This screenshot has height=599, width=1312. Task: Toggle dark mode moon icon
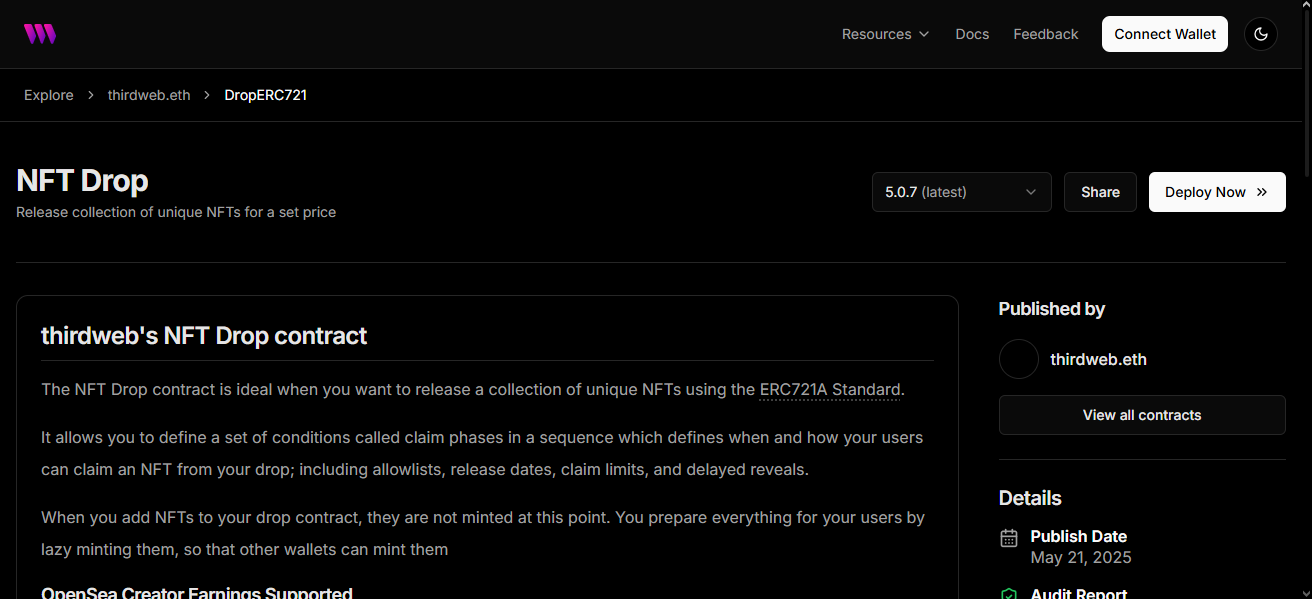coord(1261,34)
